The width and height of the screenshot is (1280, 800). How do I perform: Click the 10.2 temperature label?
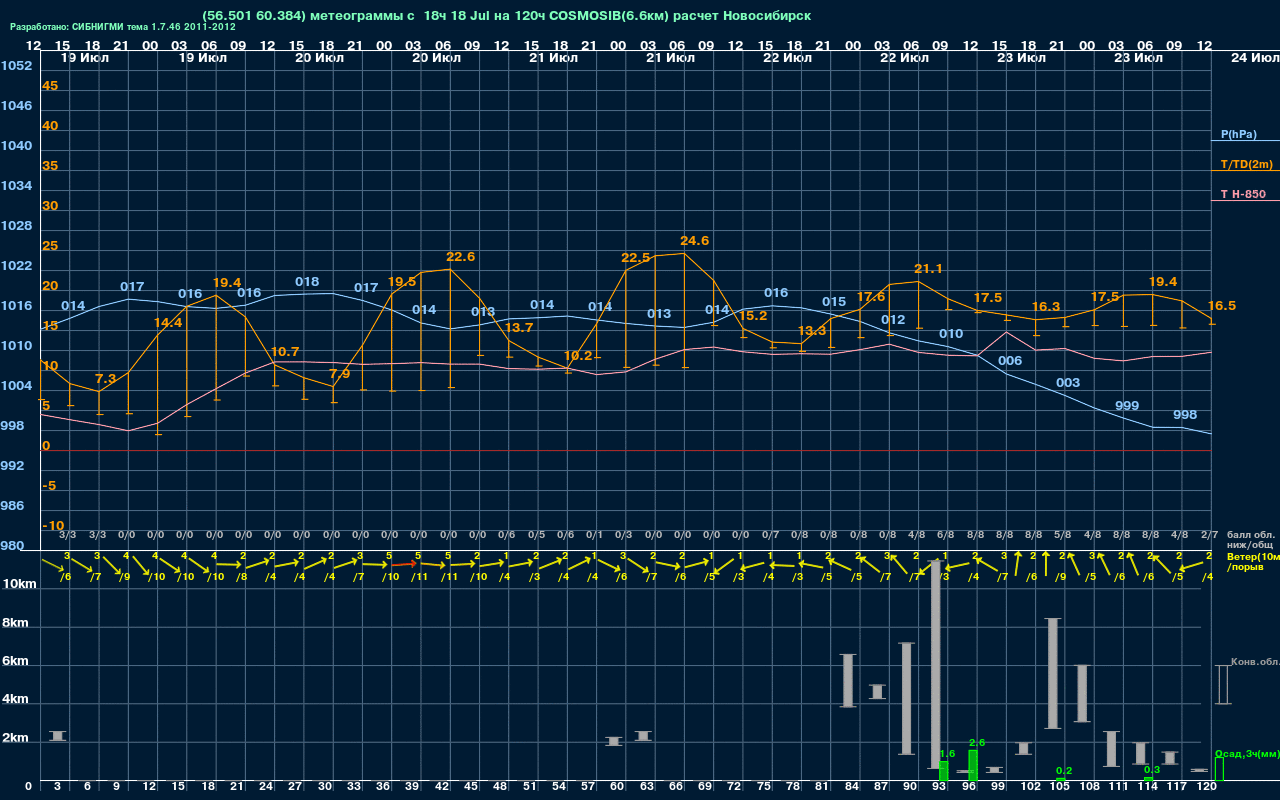[x=578, y=356]
